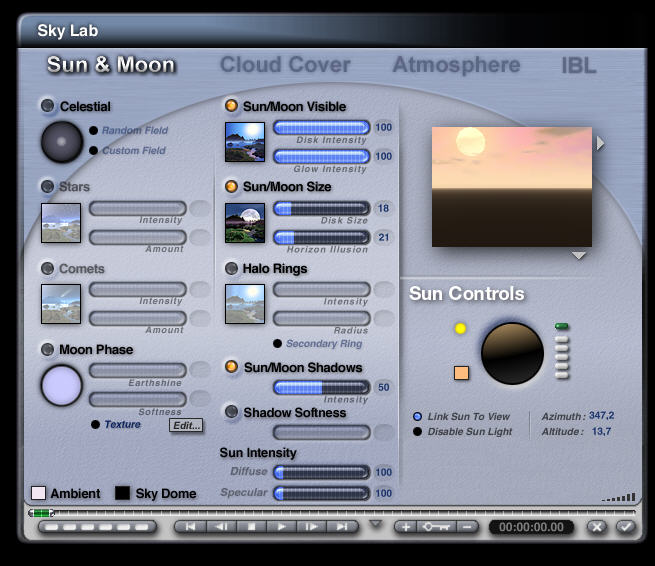The image size is (655, 566).
Task: Toggle Sun/Moon Visible off
Action: pos(231,106)
